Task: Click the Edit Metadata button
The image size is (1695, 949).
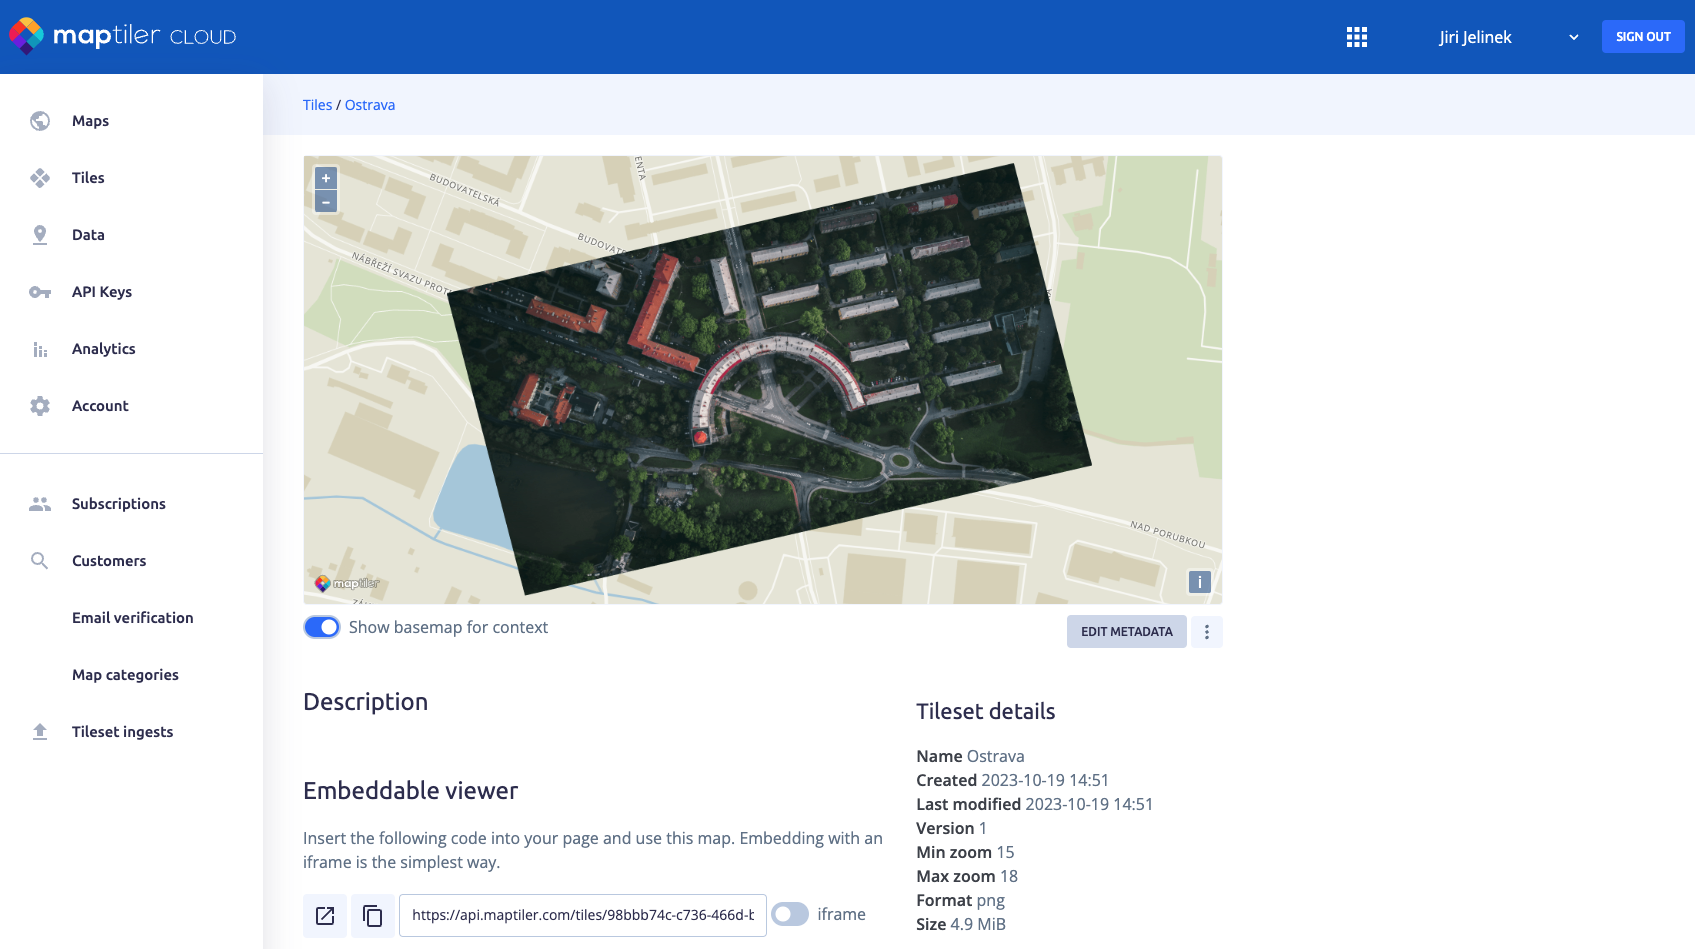Action: click(x=1127, y=632)
